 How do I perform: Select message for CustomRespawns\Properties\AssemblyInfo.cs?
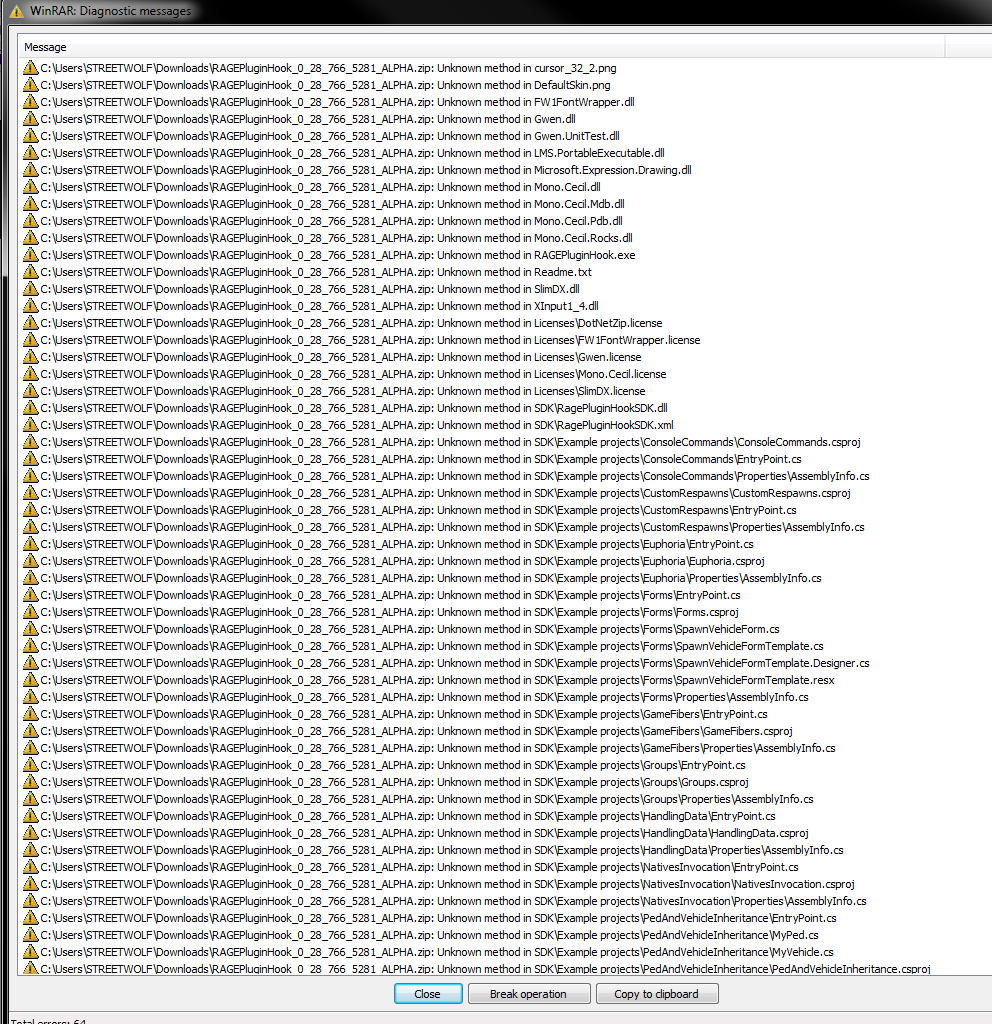(x=452, y=527)
